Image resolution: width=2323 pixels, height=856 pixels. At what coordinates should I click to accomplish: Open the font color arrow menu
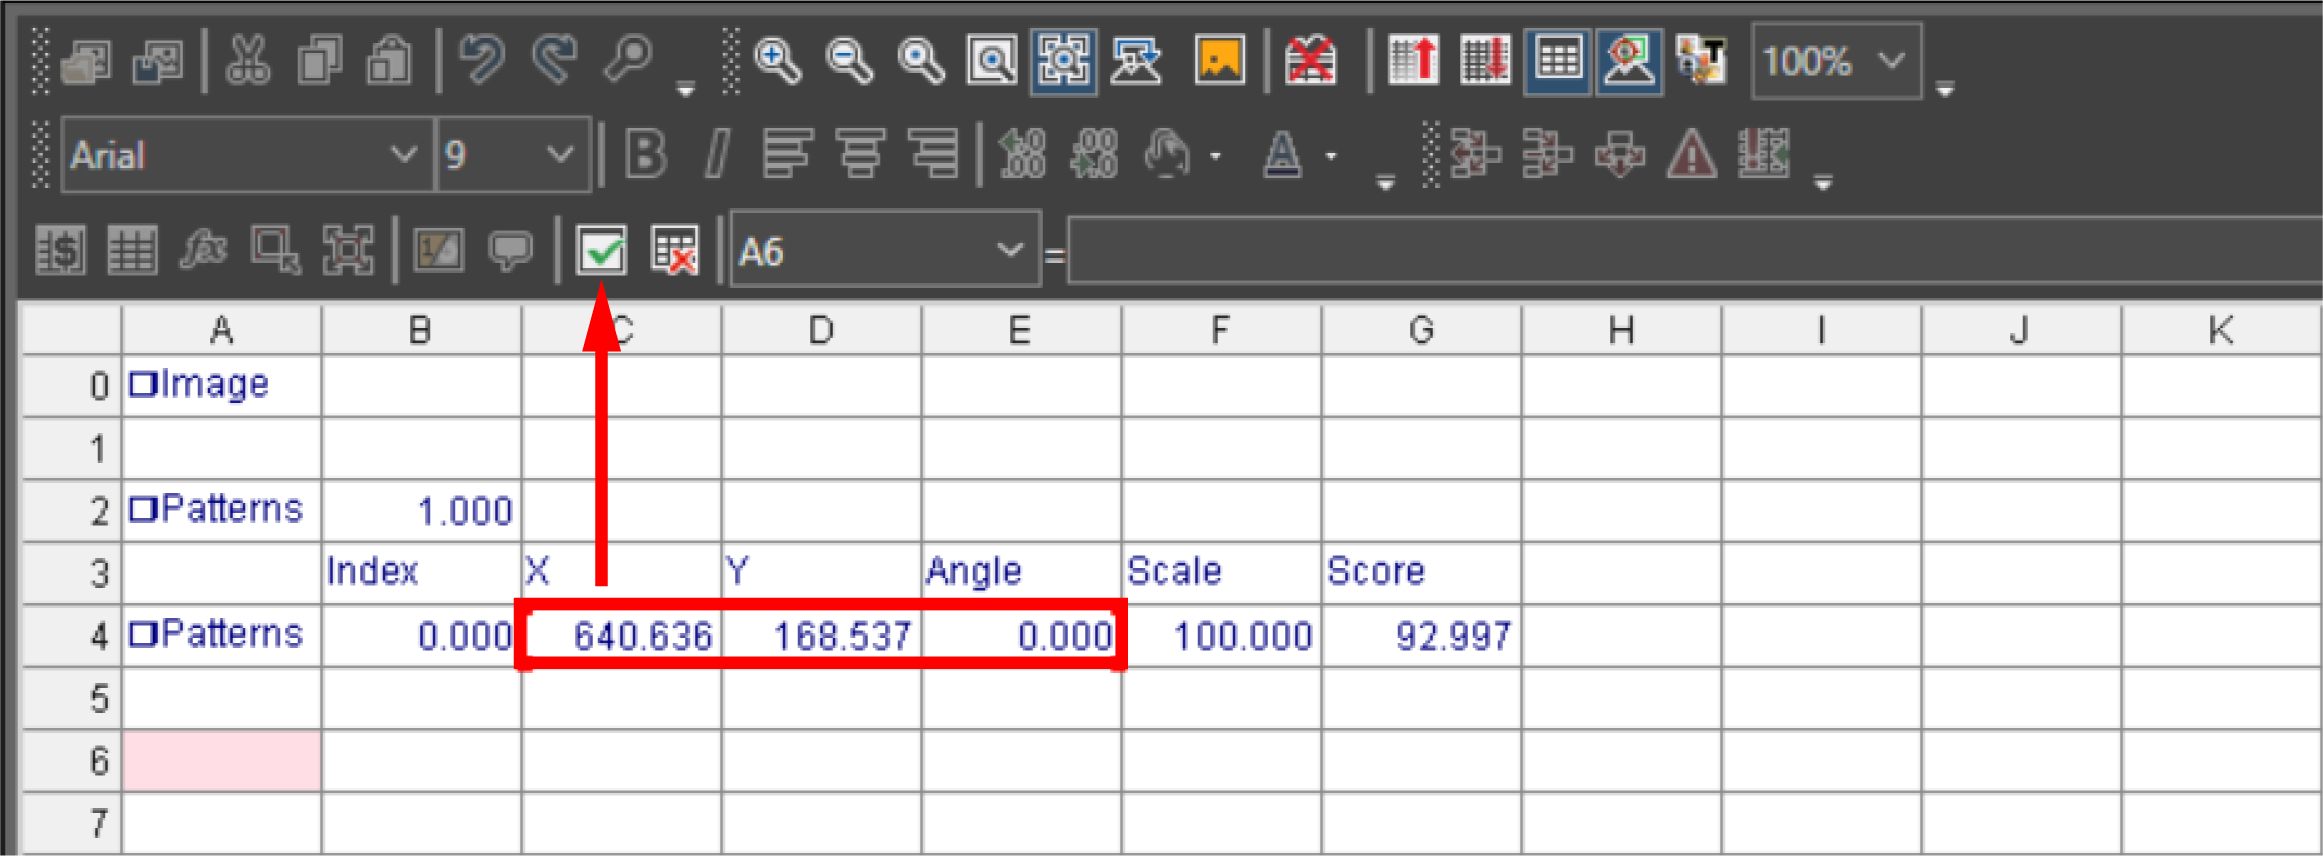1331,156
